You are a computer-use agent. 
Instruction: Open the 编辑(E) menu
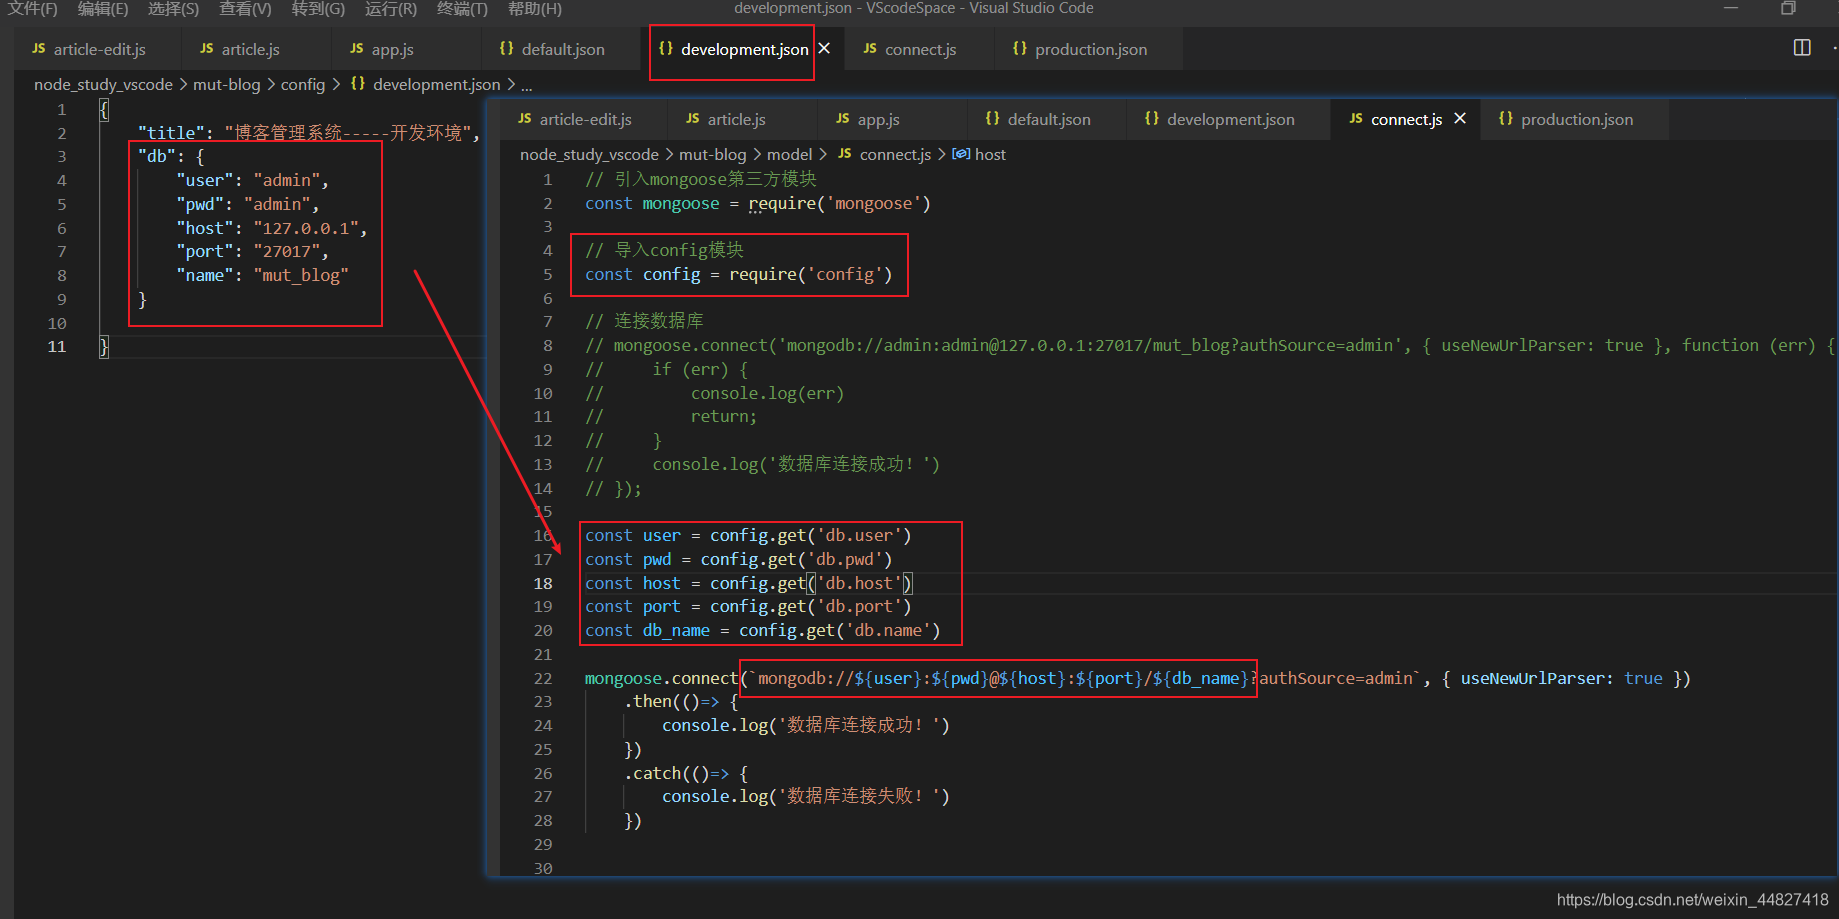(103, 9)
